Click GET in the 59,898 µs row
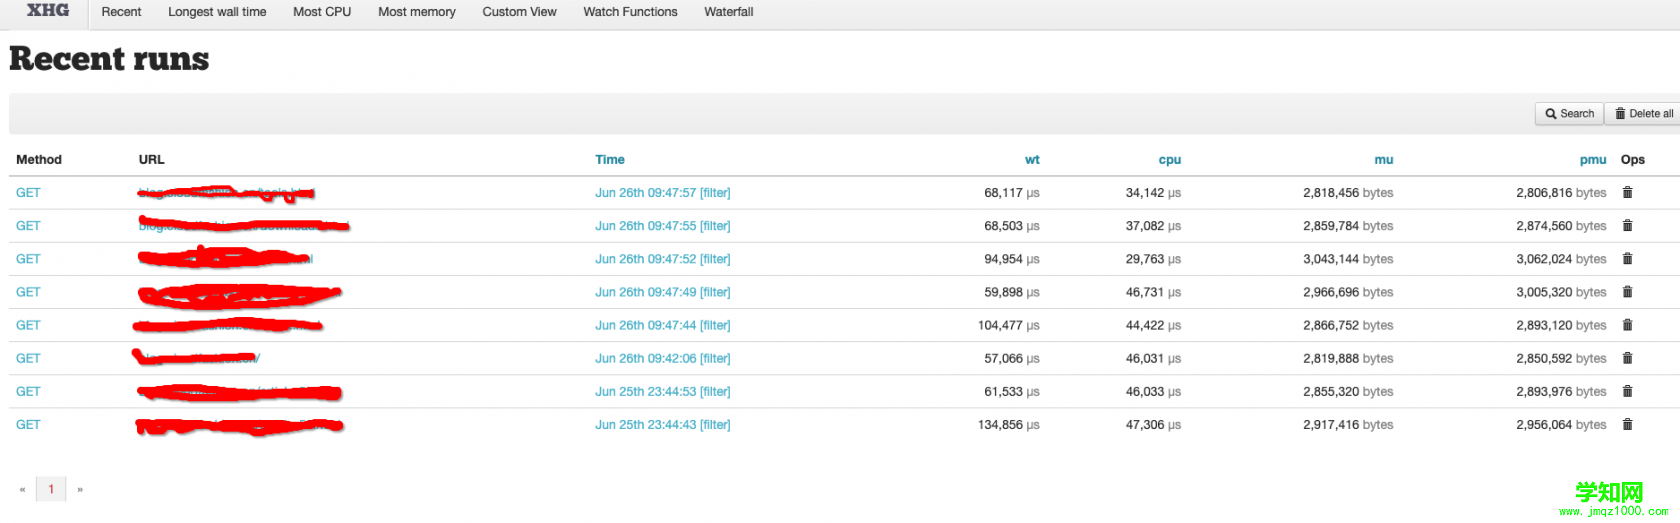The height and width of the screenshot is (523, 1680). point(28,291)
